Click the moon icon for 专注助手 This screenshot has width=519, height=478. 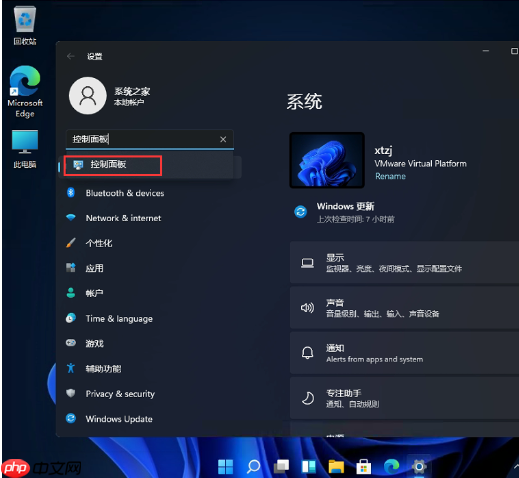coord(307,398)
